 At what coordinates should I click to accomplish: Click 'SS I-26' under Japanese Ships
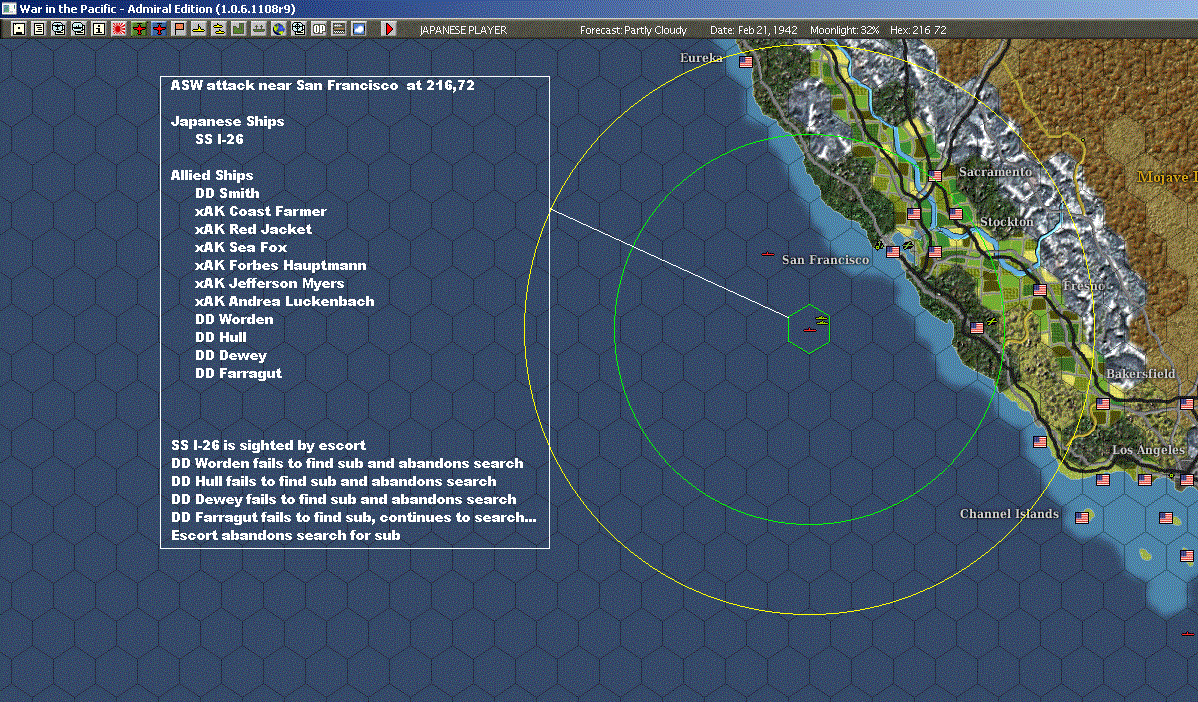pos(219,139)
